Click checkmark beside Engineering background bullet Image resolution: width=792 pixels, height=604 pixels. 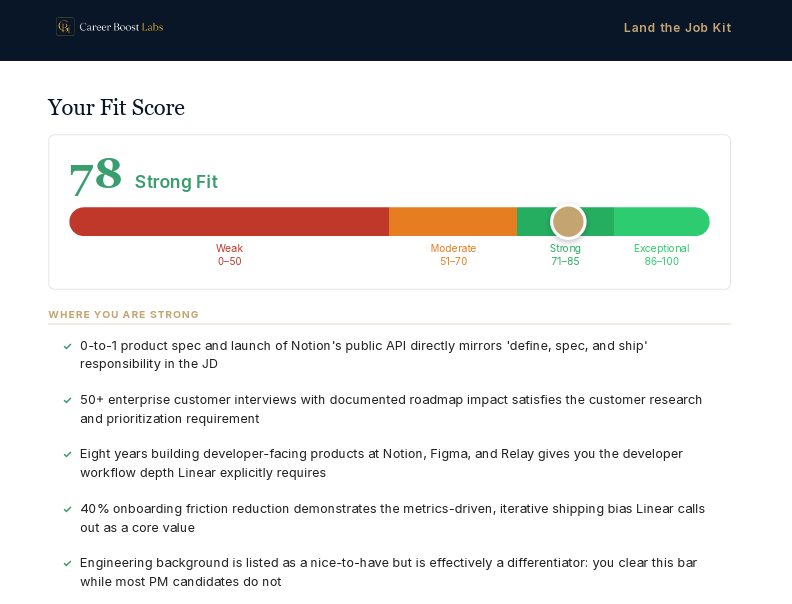[x=67, y=563]
